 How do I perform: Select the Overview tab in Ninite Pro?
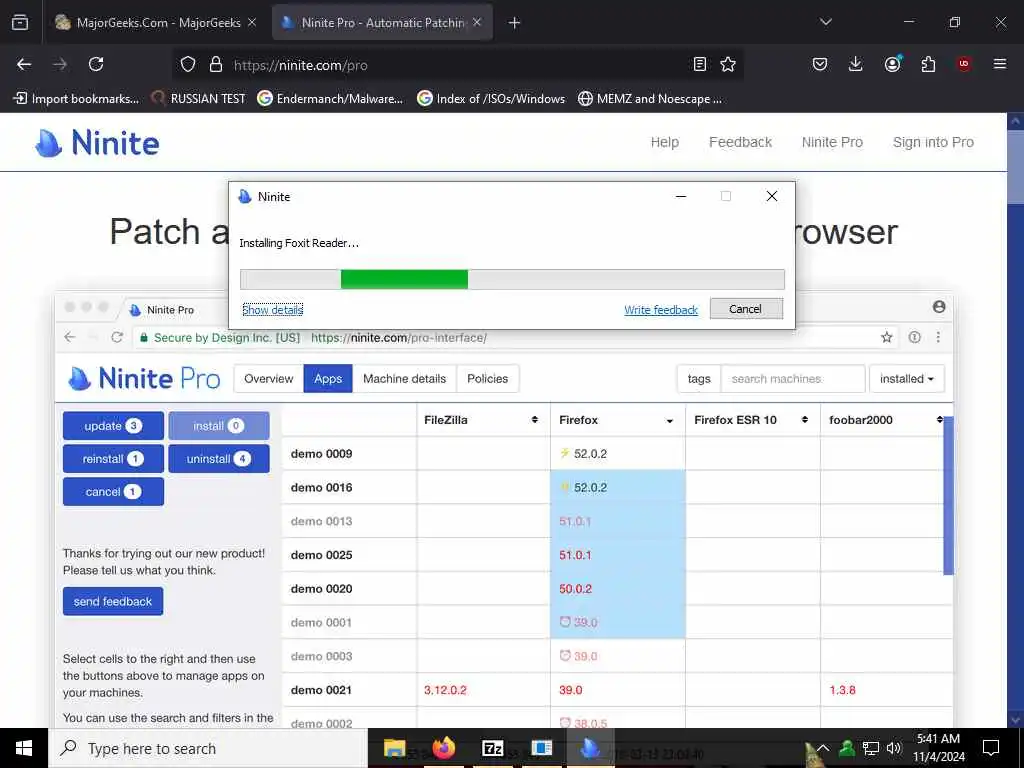(x=268, y=379)
